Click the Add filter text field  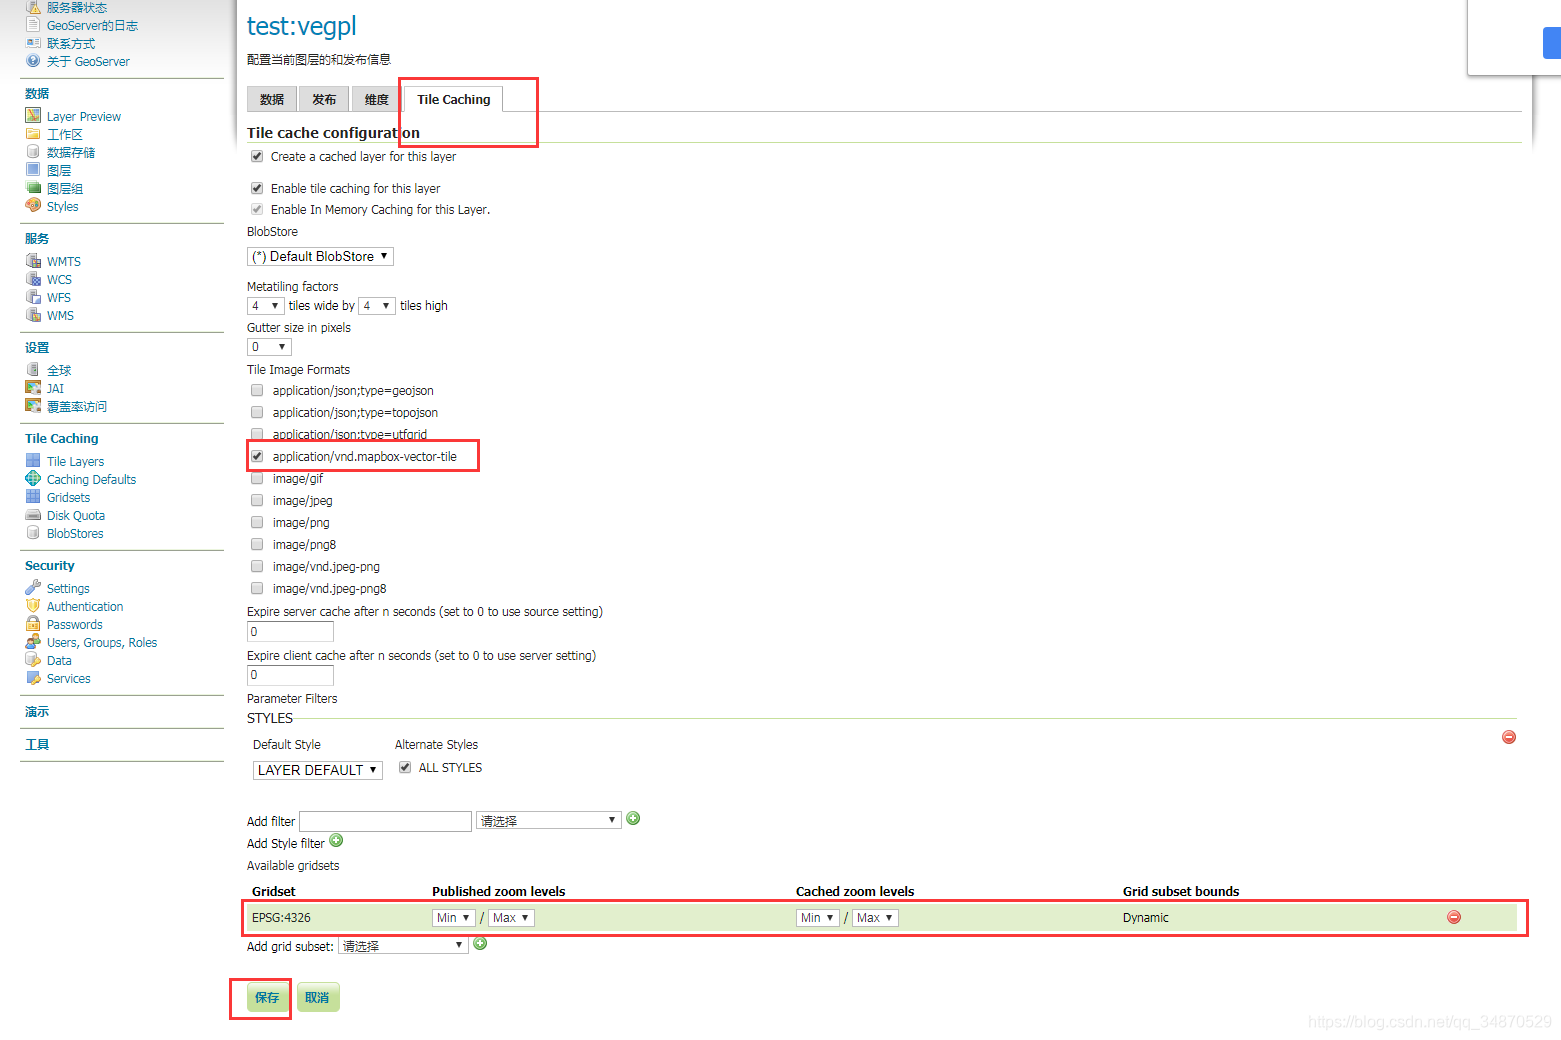point(385,821)
